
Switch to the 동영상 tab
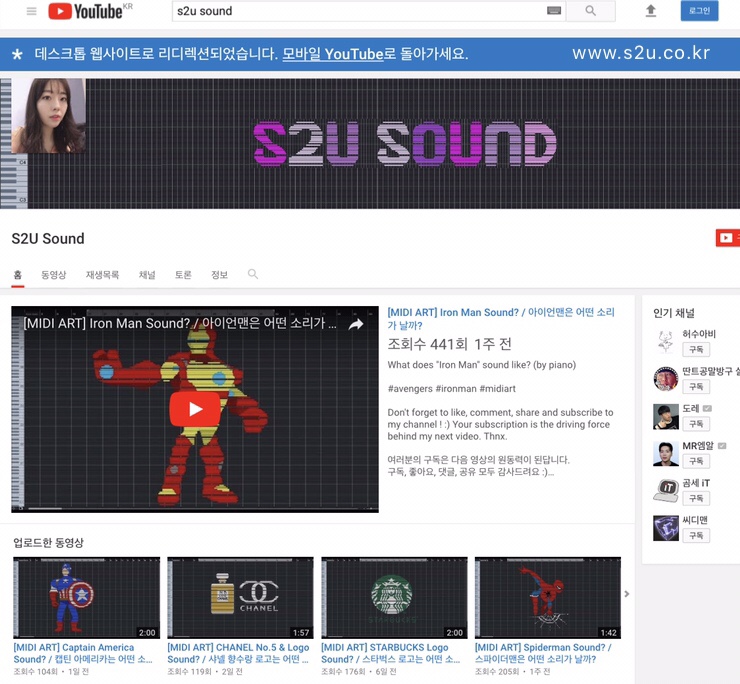point(53,275)
